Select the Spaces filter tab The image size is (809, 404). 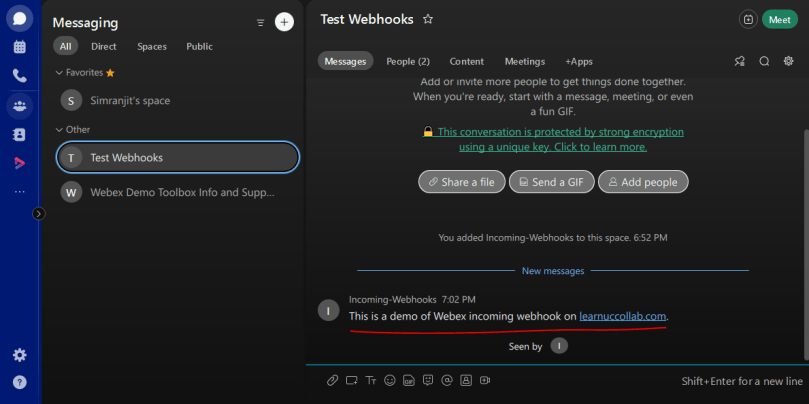tap(152, 46)
